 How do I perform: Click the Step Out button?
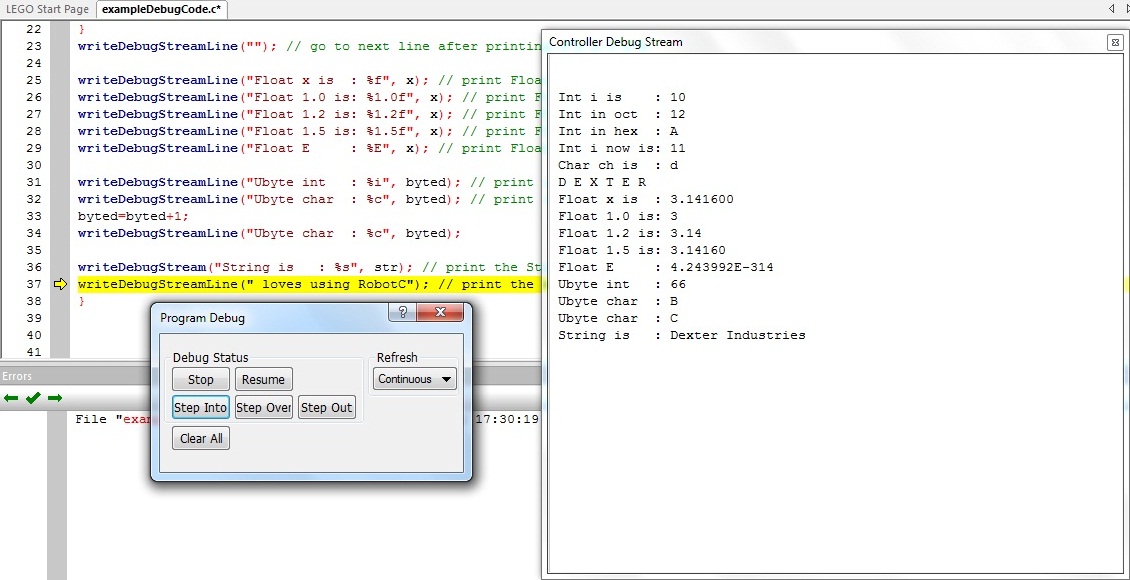point(326,407)
